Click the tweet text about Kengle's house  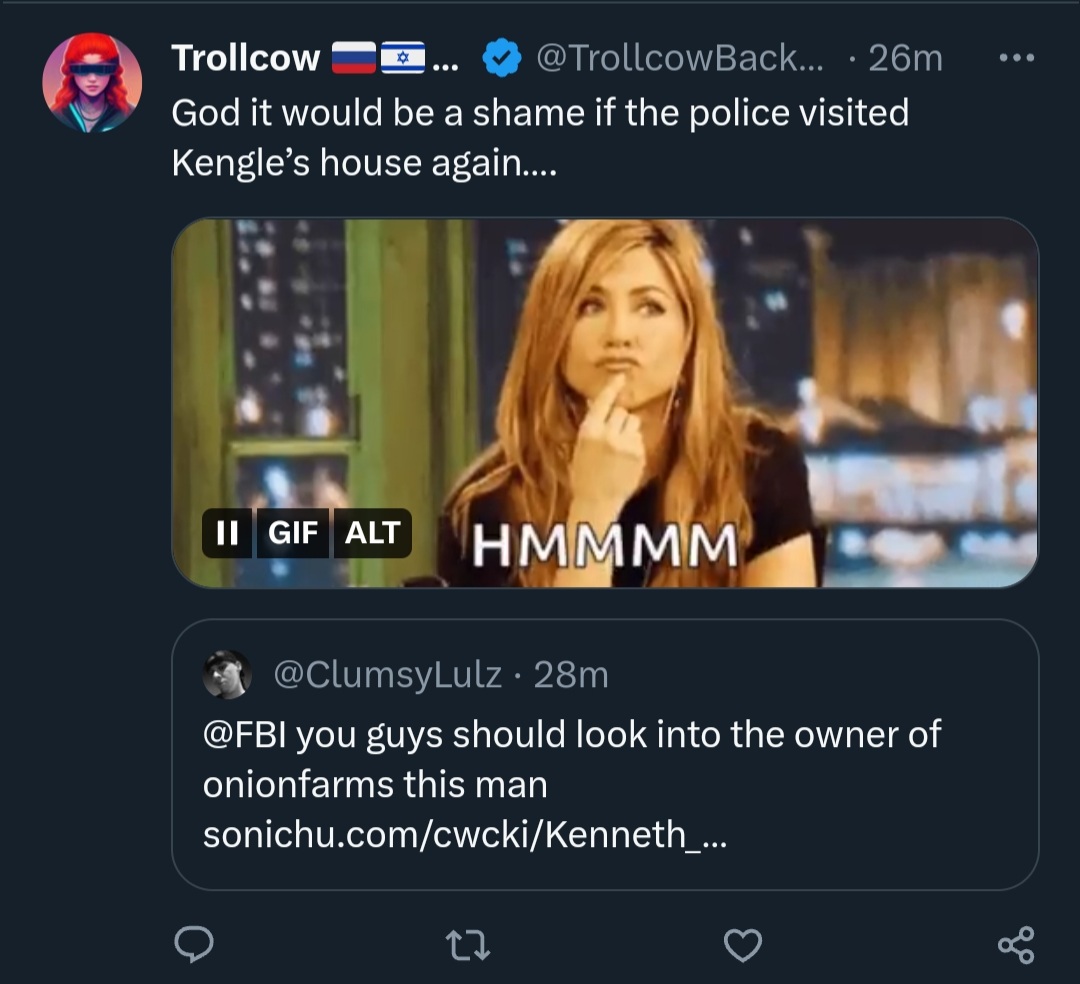click(540, 137)
